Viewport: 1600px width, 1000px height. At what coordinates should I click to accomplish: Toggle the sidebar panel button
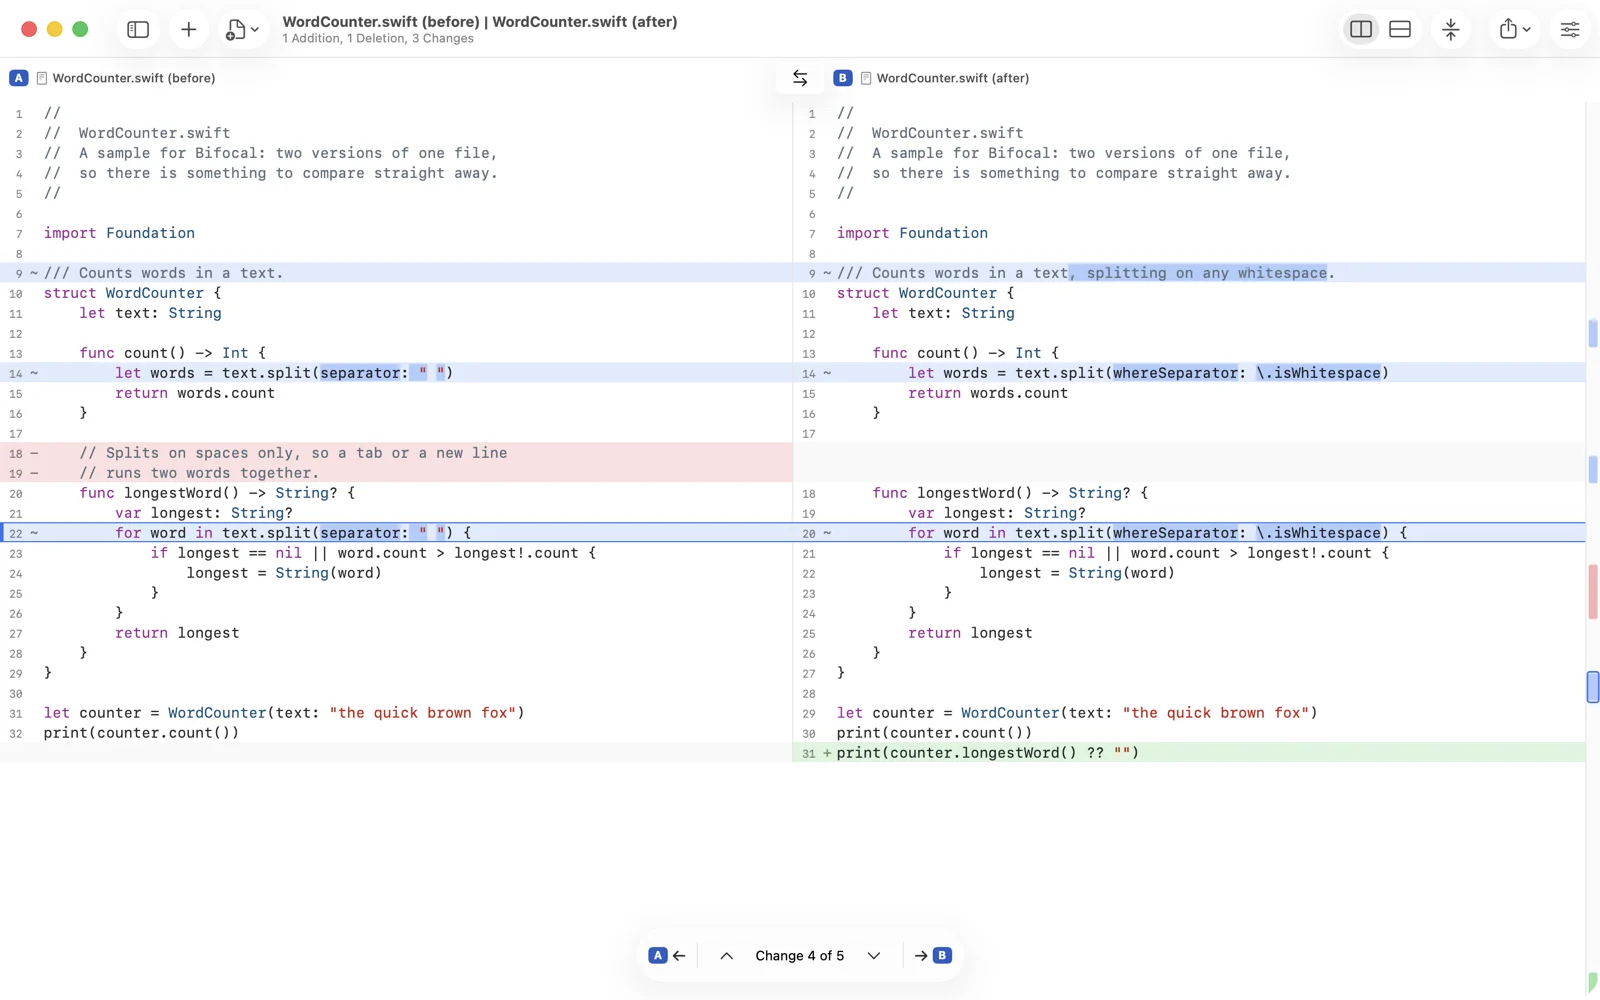click(138, 30)
